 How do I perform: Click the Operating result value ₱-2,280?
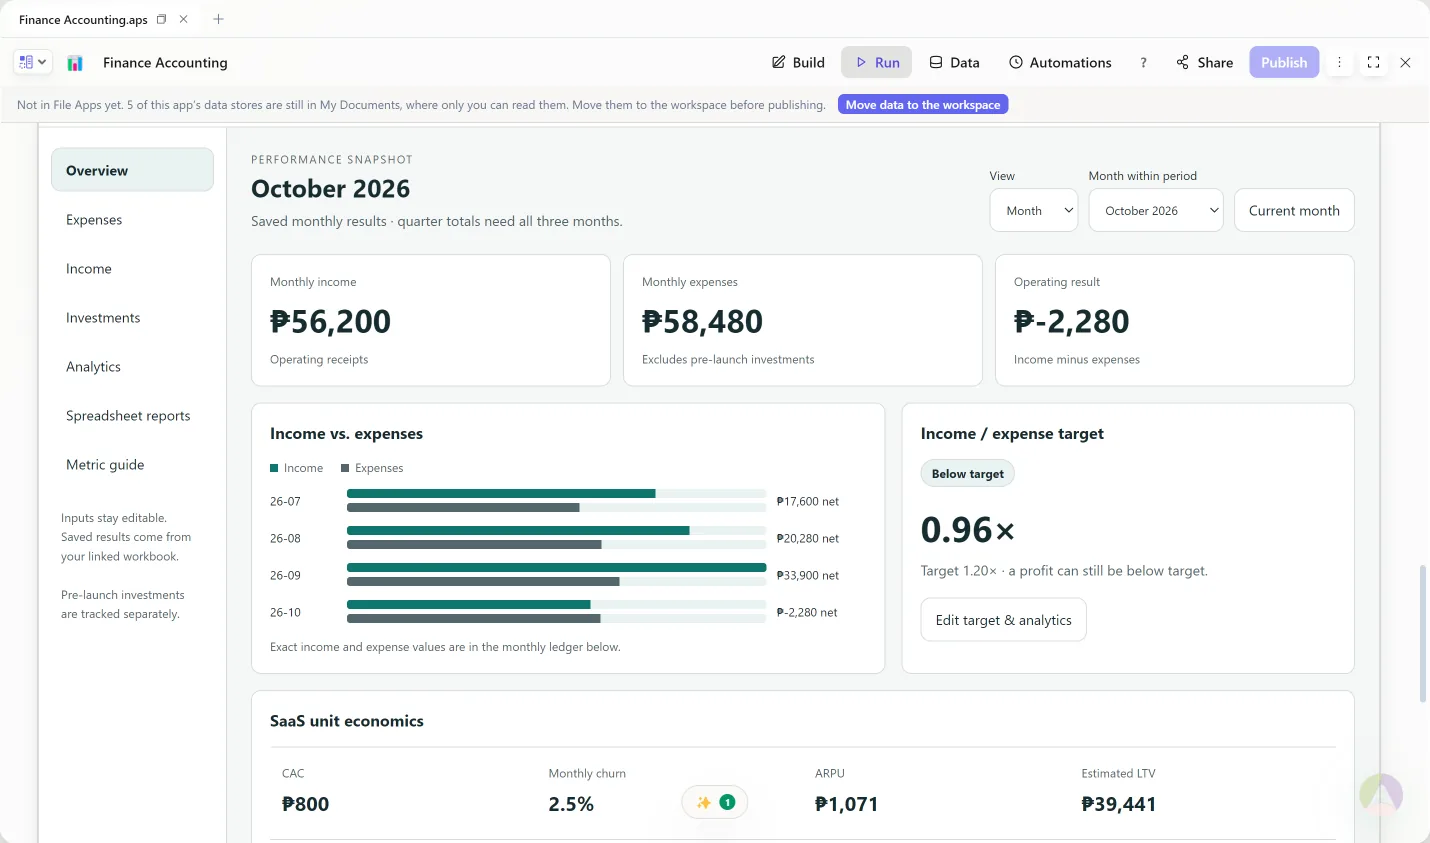[1072, 321]
